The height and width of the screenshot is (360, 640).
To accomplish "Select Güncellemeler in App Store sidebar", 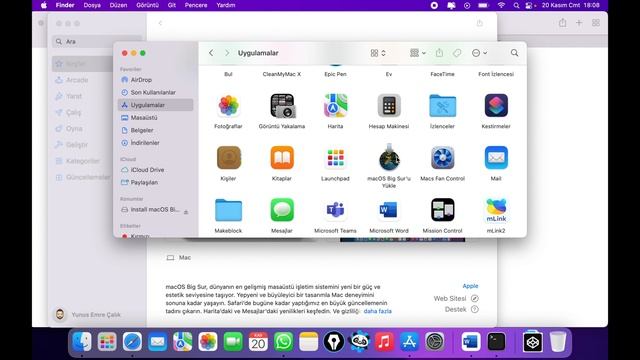I will click(x=83, y=177).
